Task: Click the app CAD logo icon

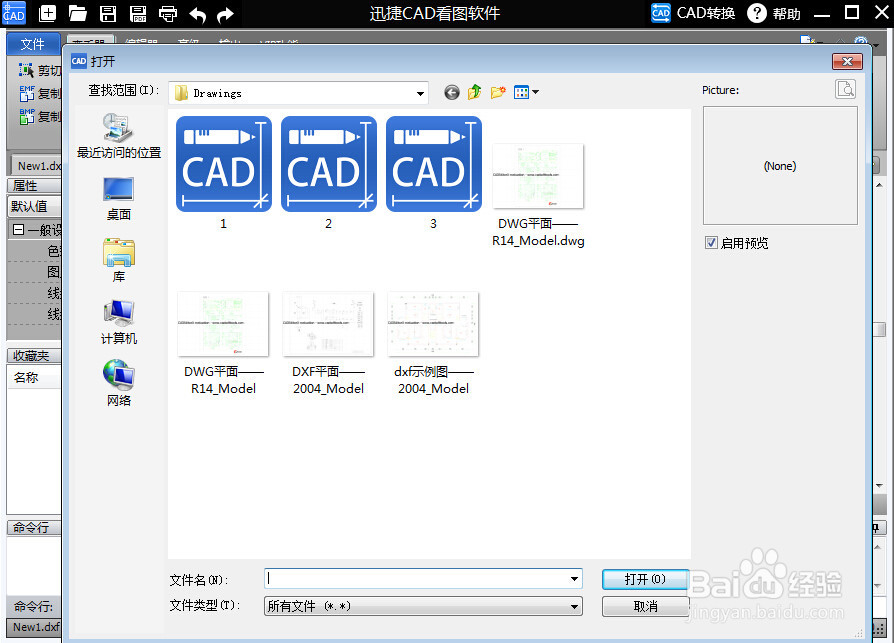Action: click(14, 13)
